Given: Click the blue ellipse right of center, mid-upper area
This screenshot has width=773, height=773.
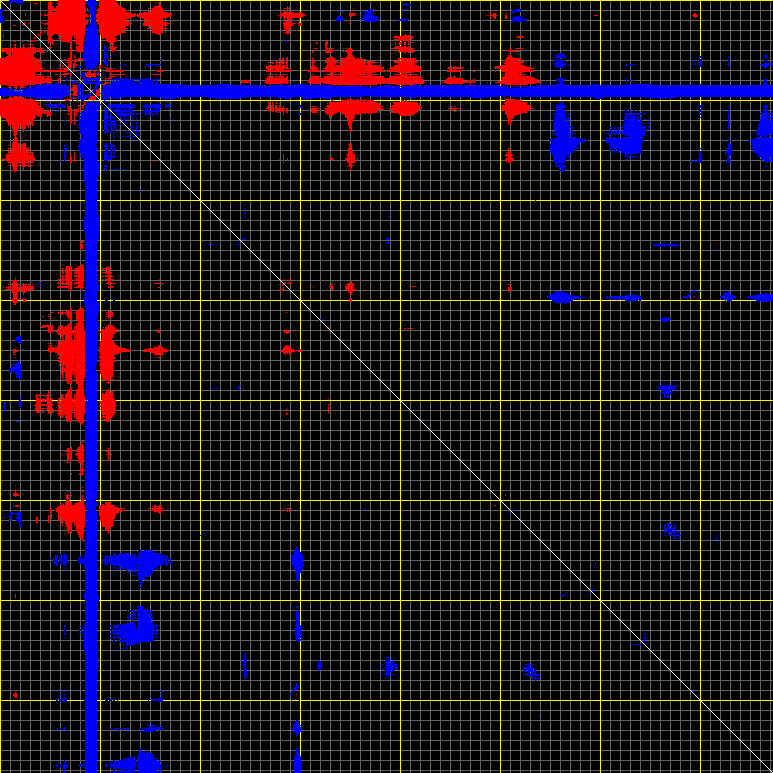Looking at the screenshot, I should click(561, 297).
